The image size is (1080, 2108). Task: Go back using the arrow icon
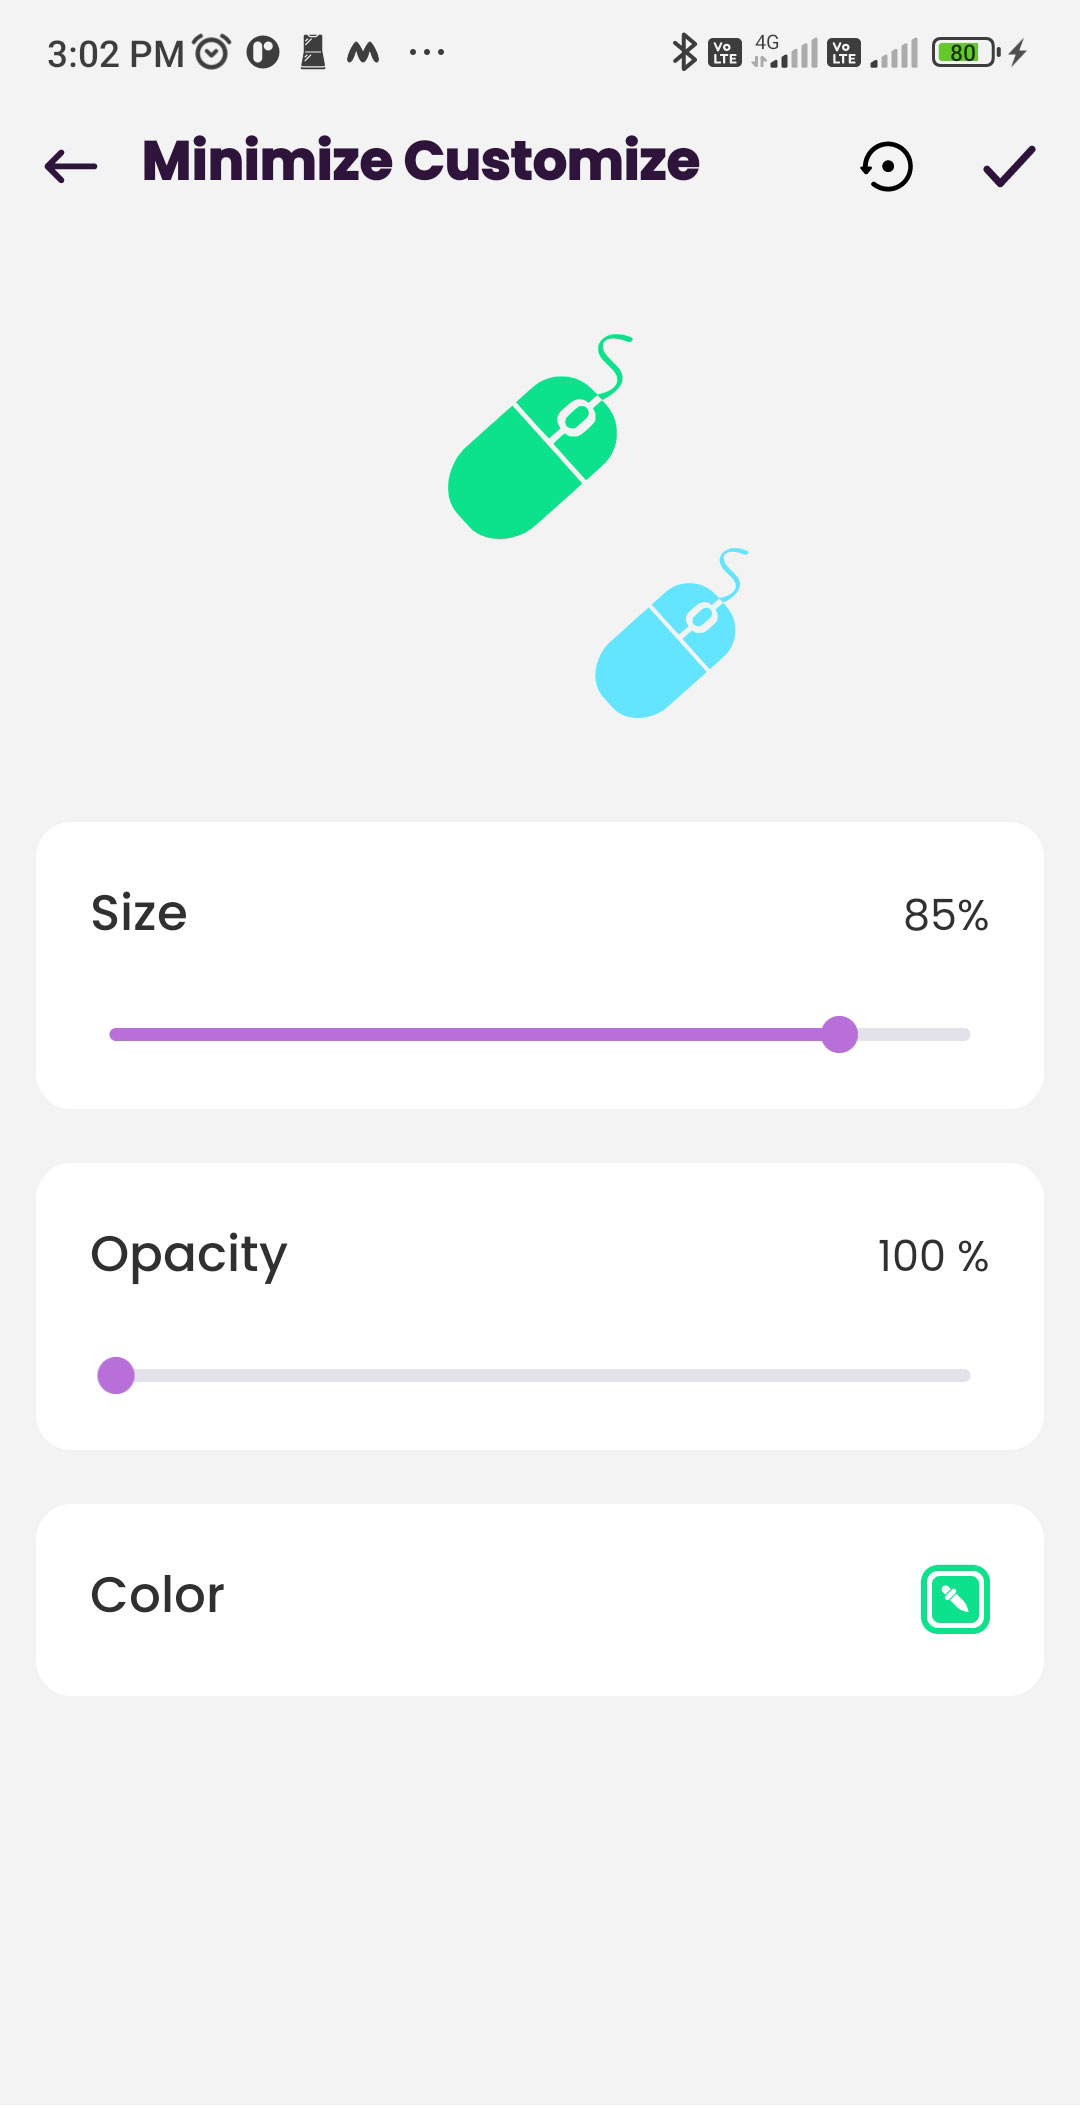[x=71, y=166]
